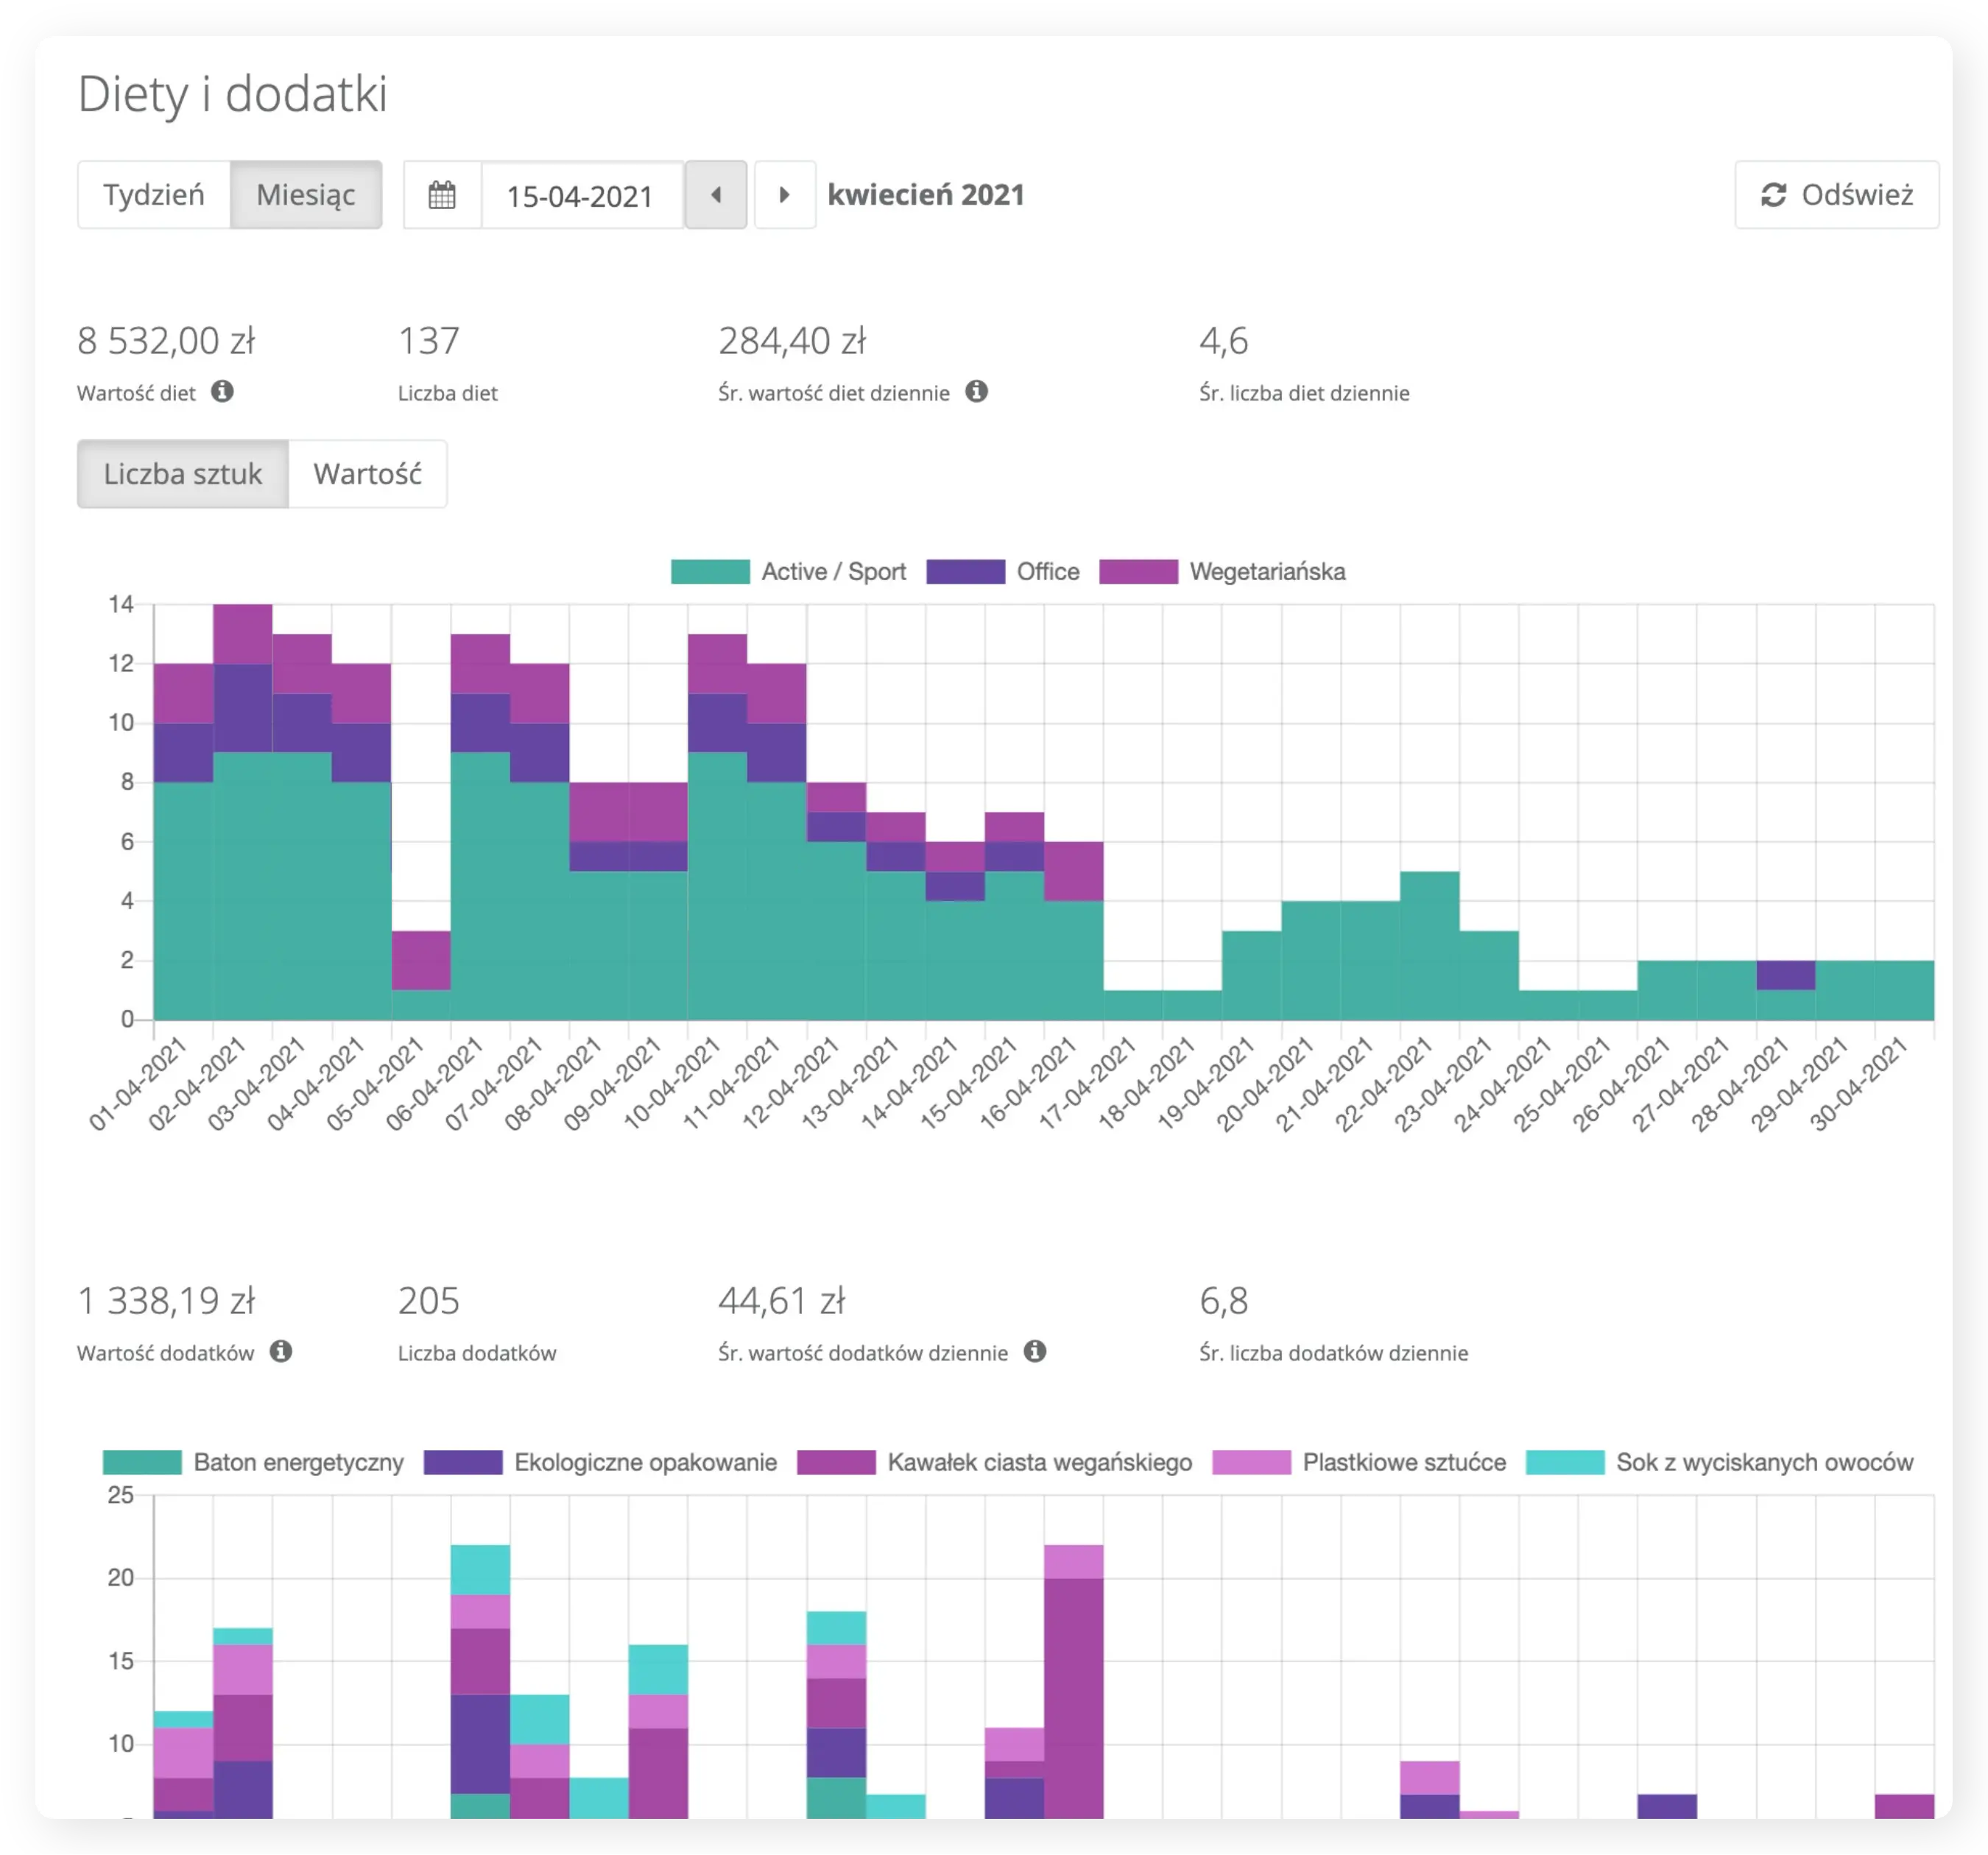The height and width of the screenshot is (1855, 1988).
Task: Click the 22-04-2021 bar in diets chart
Action: coord(1430,946)
